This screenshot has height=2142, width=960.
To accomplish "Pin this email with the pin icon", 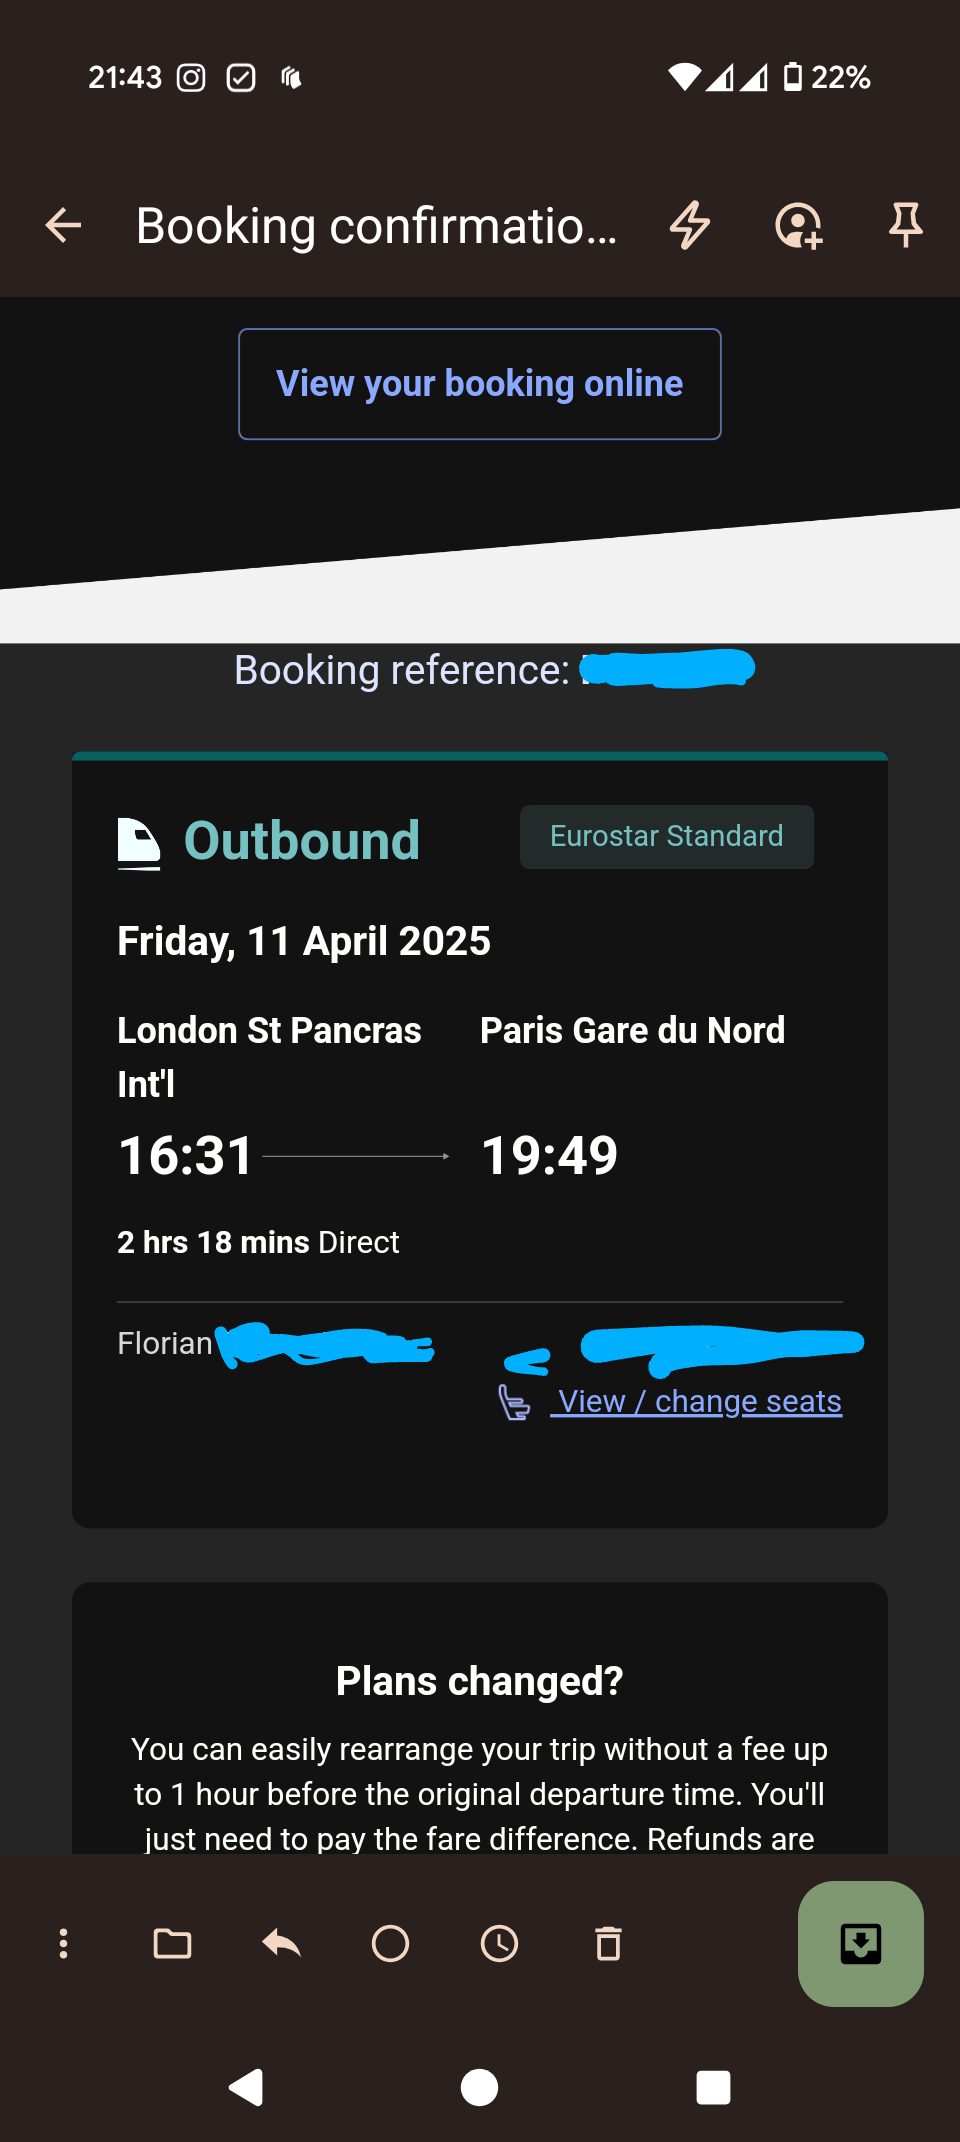I will click(905, 225).
